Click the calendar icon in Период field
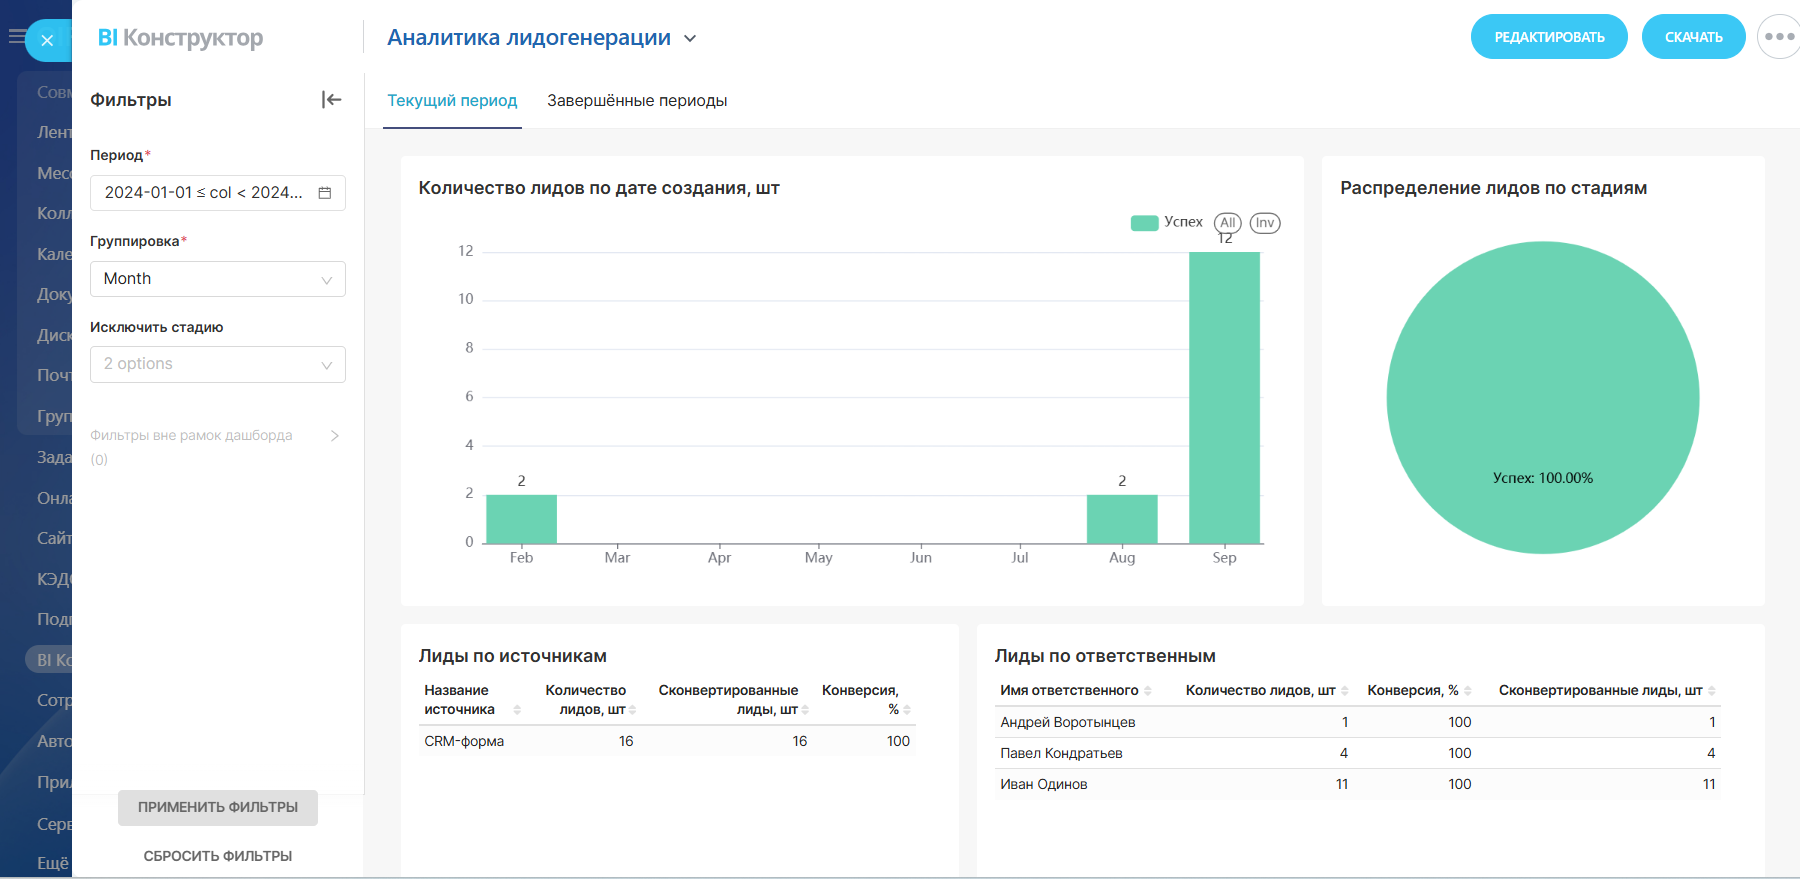The width and height of the screenshot is (1800, 879). [325, 193]
